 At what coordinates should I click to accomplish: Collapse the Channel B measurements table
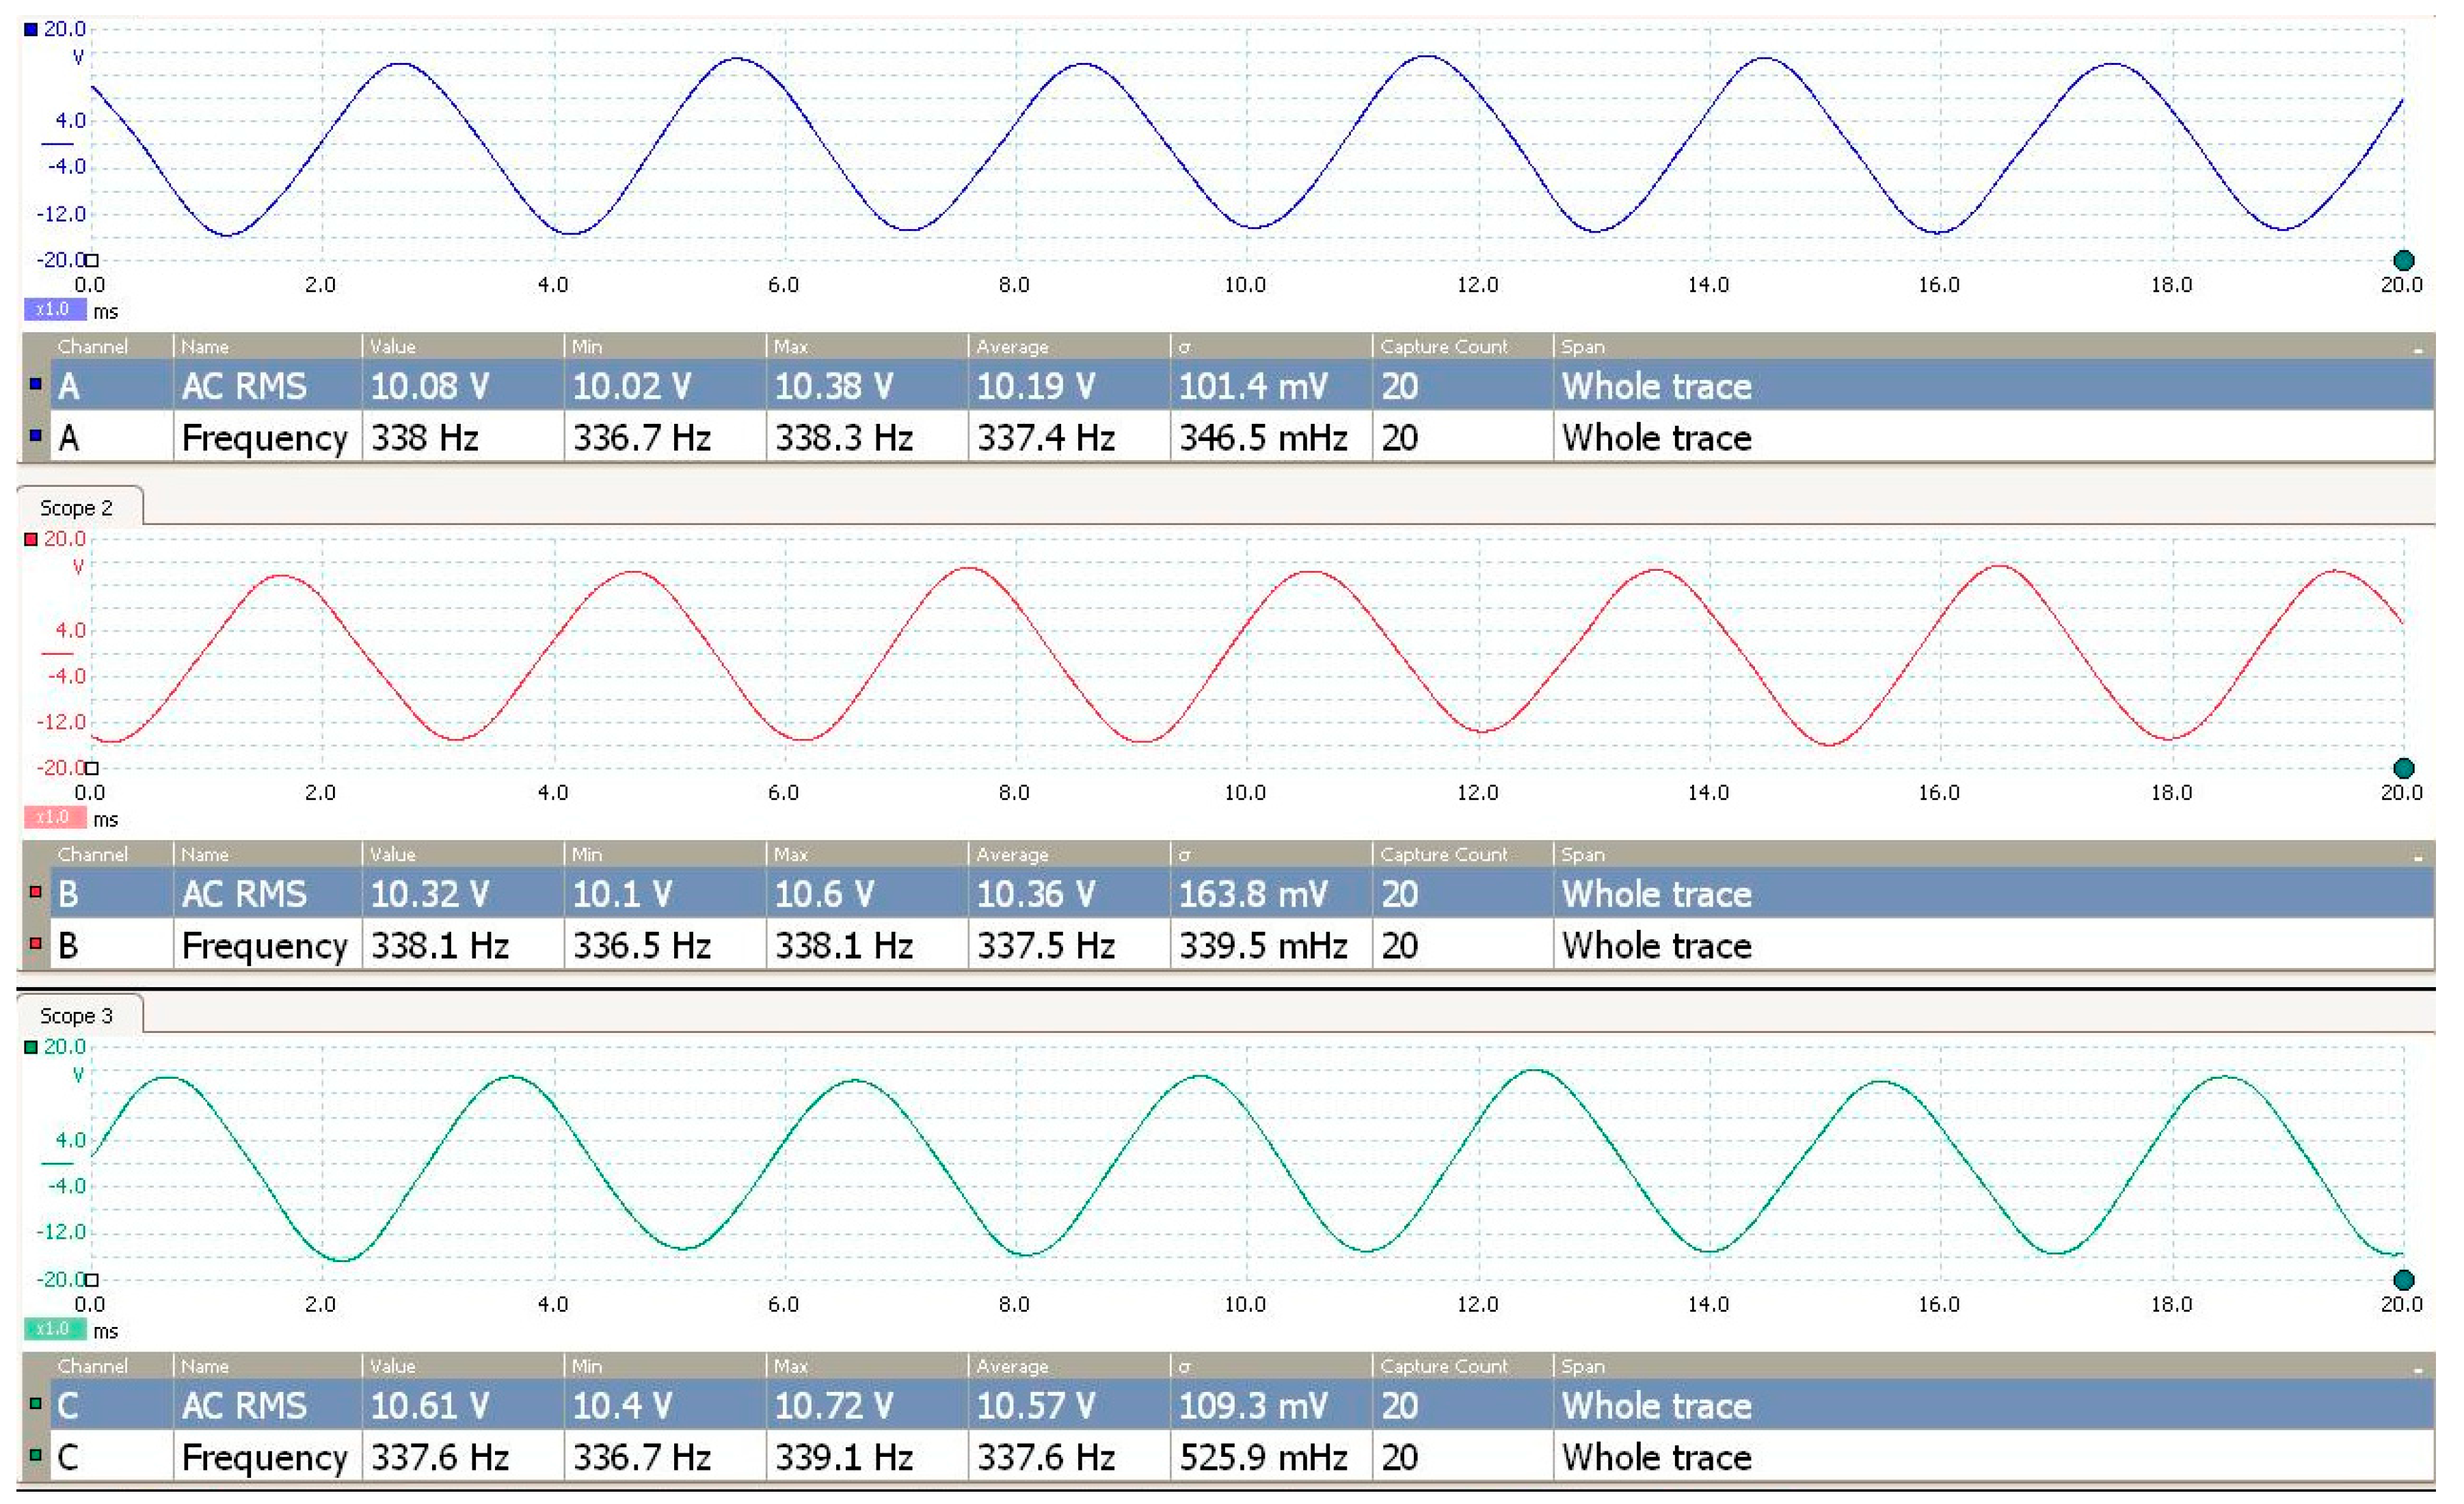click(x=2418, y=857)
